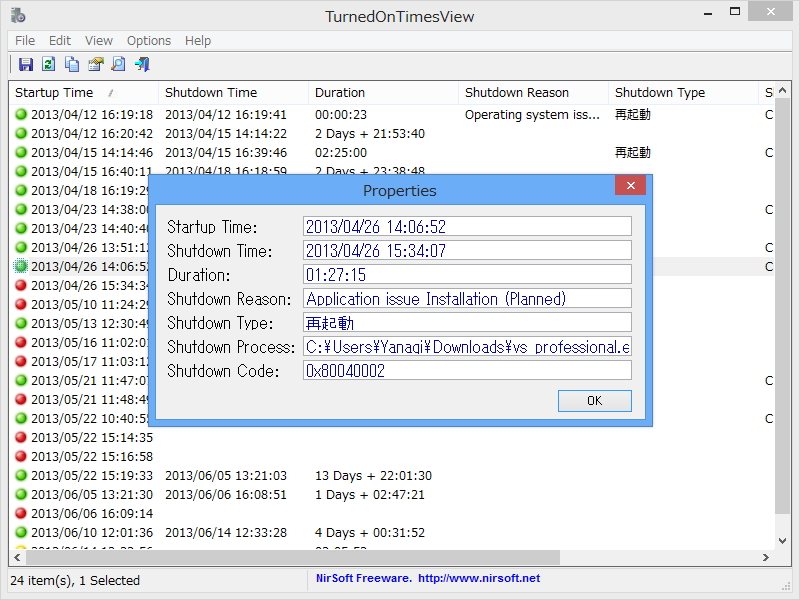
Task: Open the Options menu
Action: click(x=148, y=40)
